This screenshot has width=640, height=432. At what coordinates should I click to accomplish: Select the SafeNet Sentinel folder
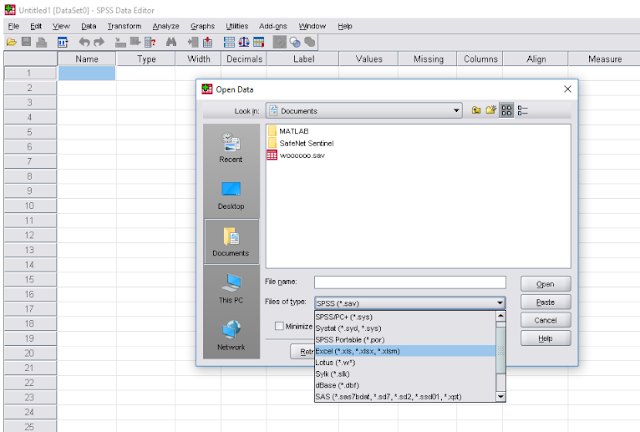point(301,143)
